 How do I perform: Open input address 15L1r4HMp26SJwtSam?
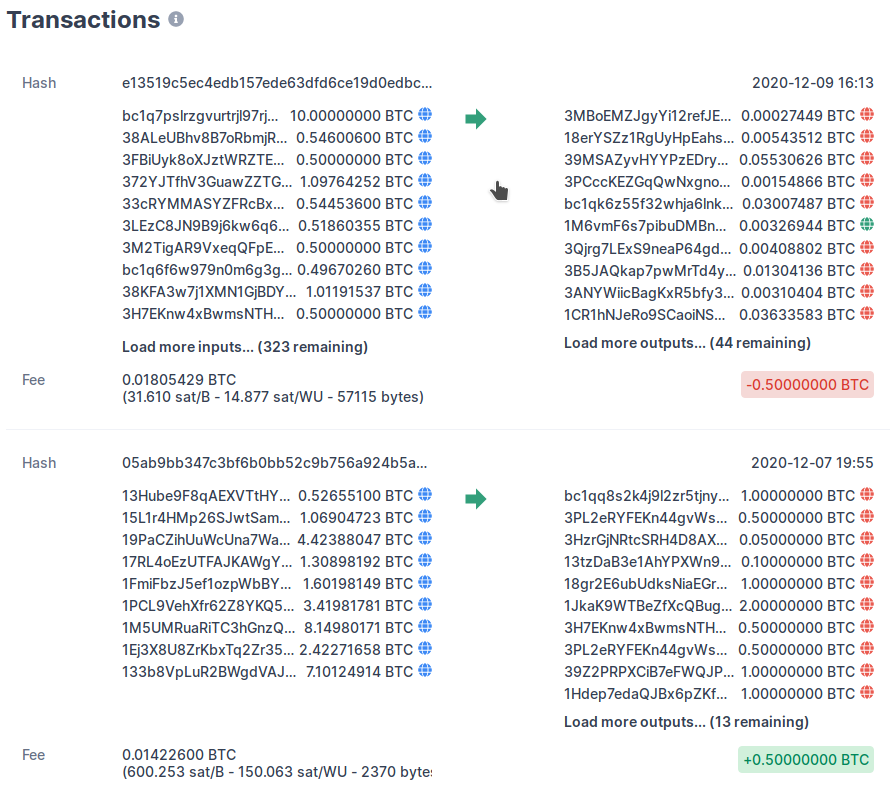pyautogui.click(x=206, y=518)
